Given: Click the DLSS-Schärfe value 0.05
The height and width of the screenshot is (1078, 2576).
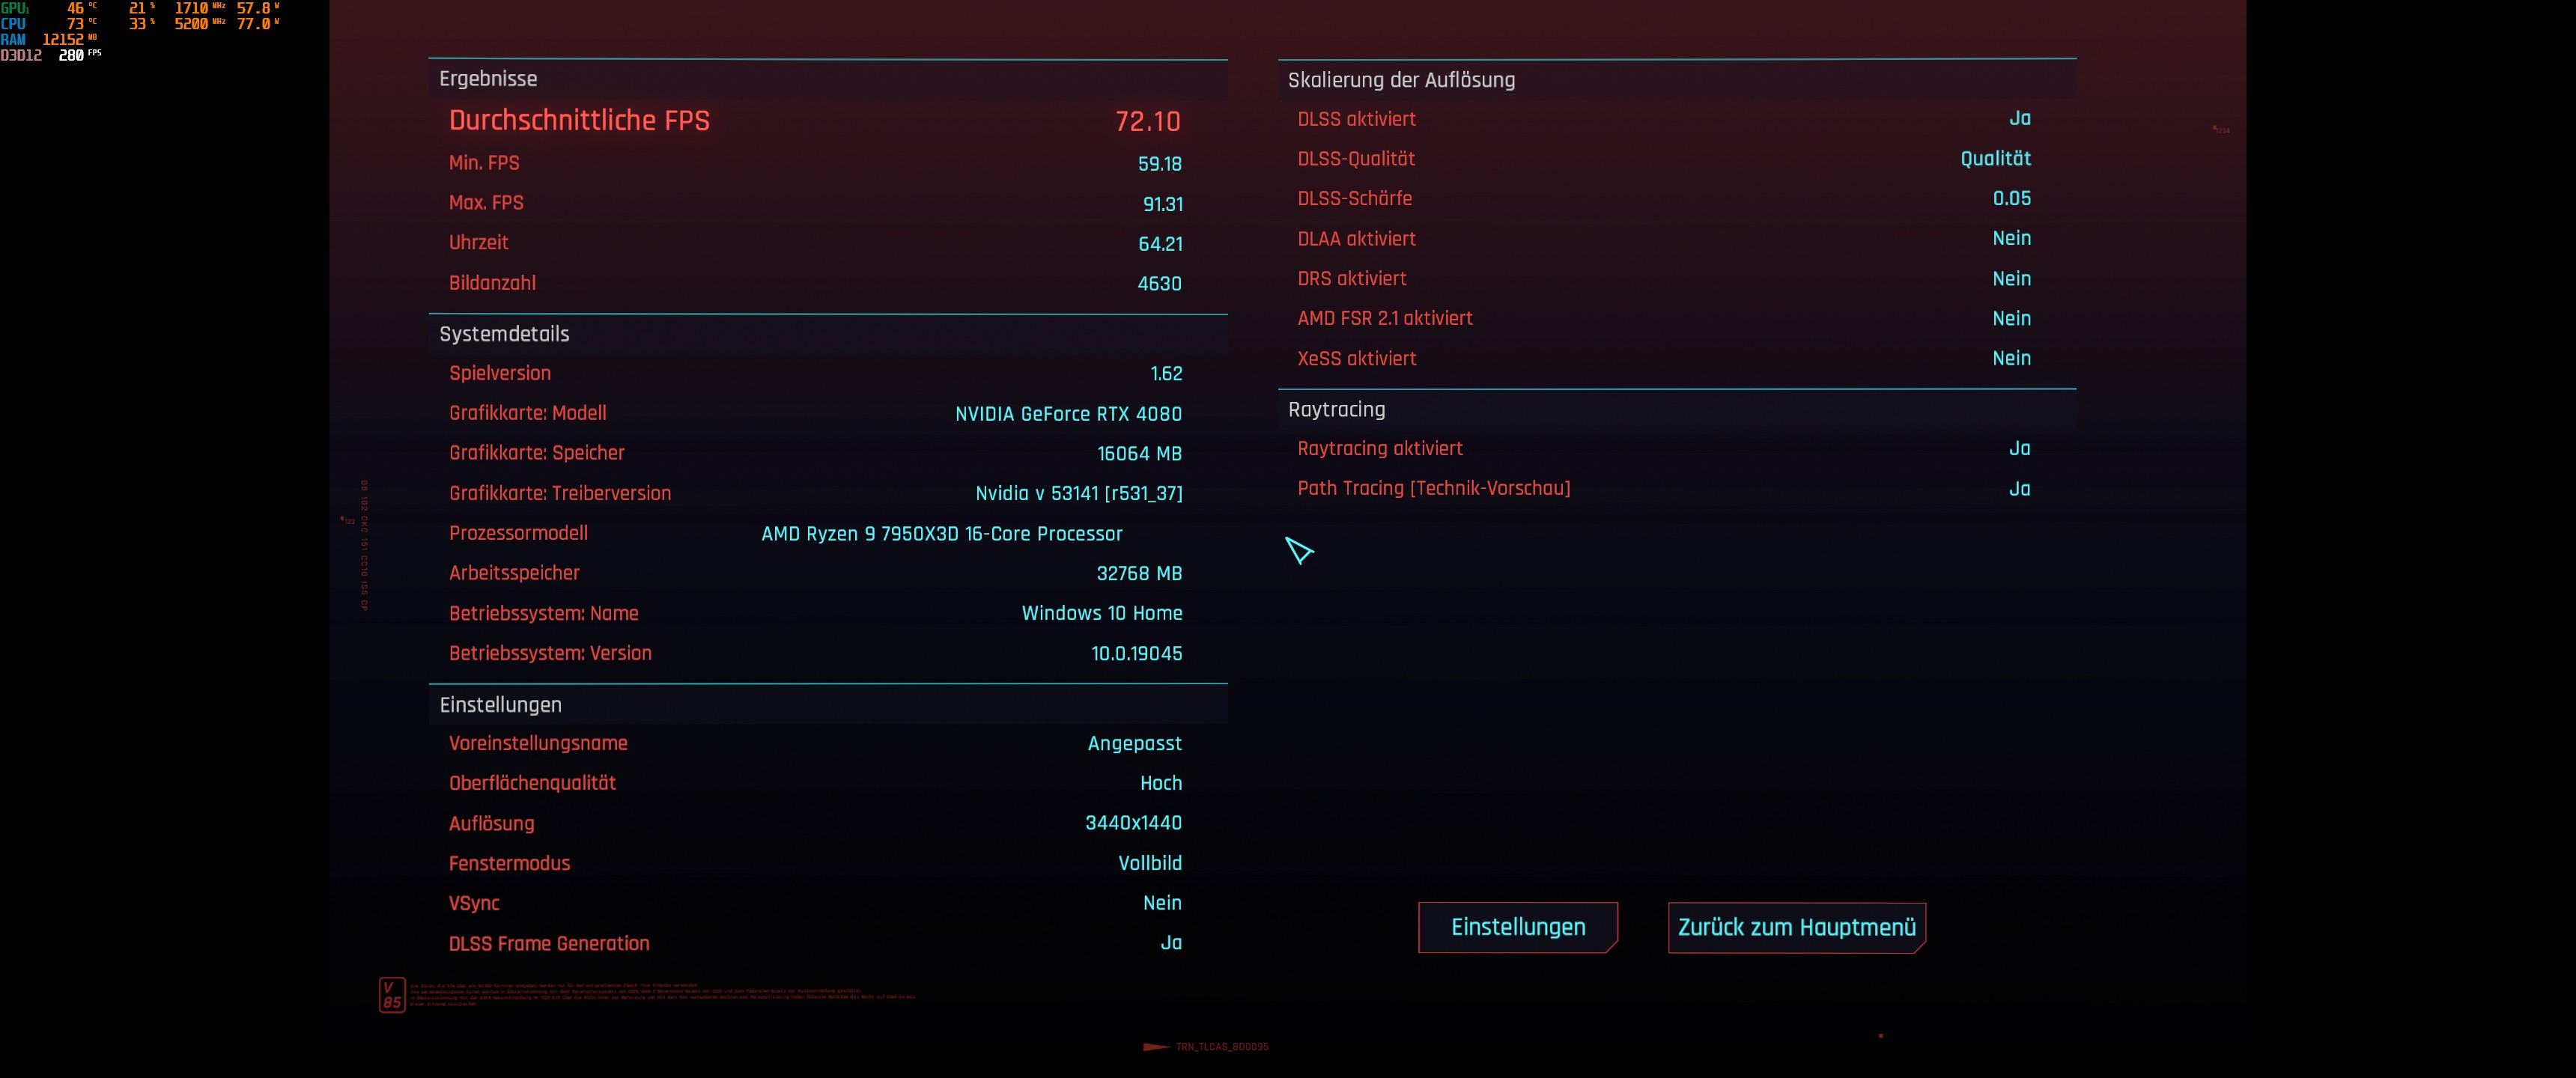Looking at the screenshot, I should click(x=2011, y=198).
